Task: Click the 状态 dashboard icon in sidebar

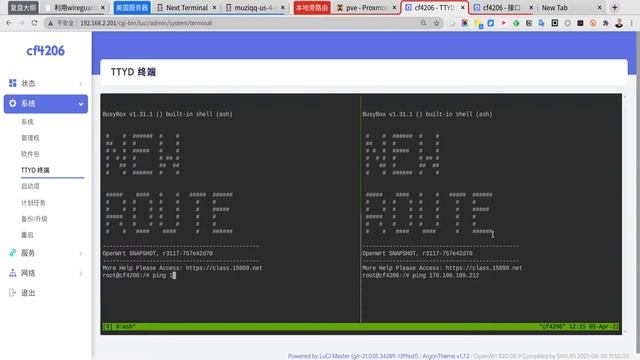Action: (13, 83)
